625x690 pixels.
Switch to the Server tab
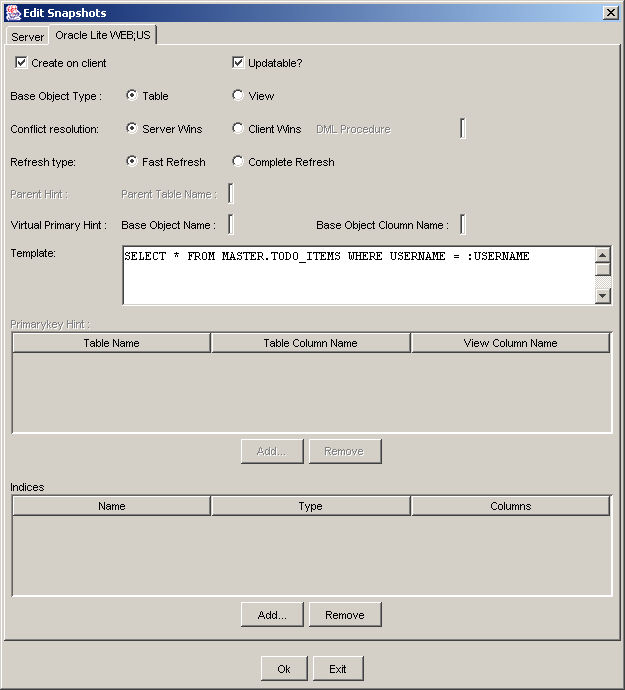[x=27, y=37]
